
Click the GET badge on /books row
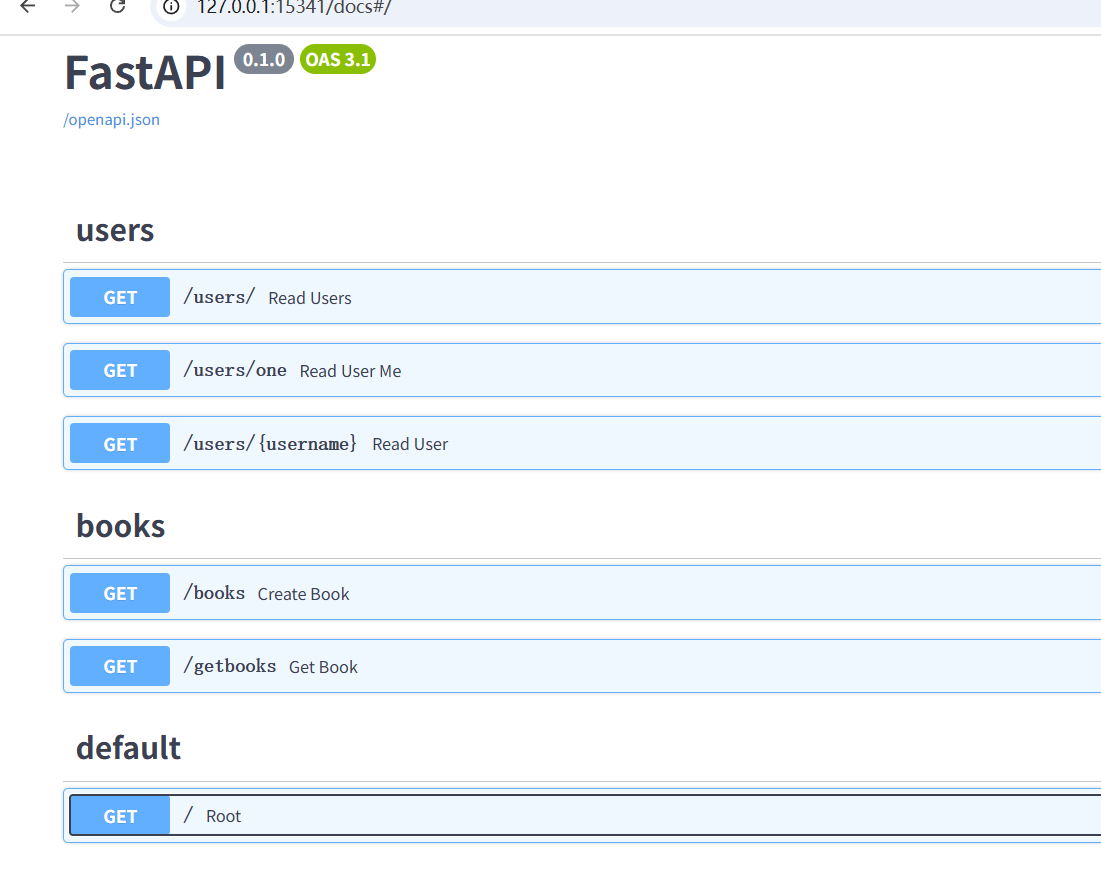119,593
